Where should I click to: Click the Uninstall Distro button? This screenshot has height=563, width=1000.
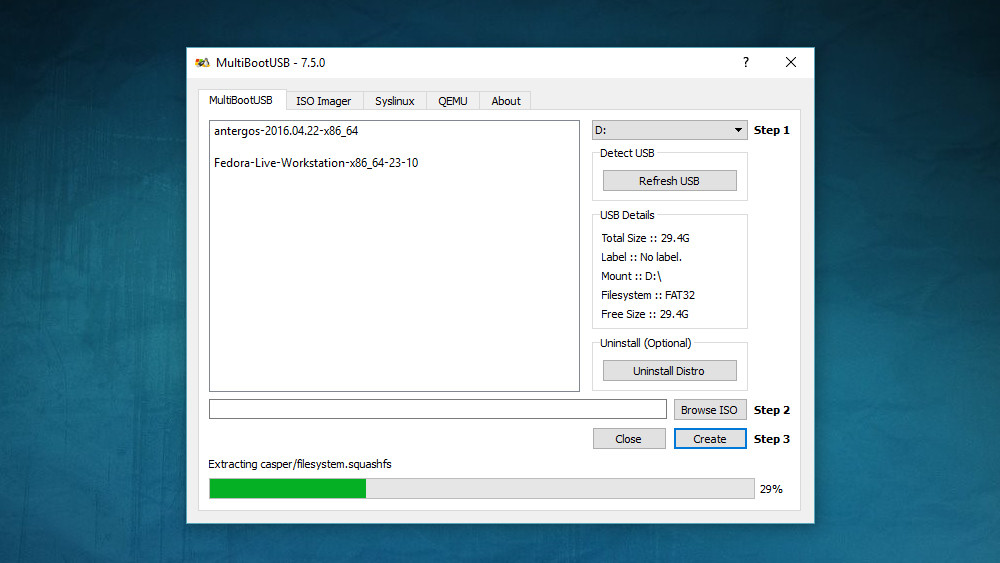point(670,370)
